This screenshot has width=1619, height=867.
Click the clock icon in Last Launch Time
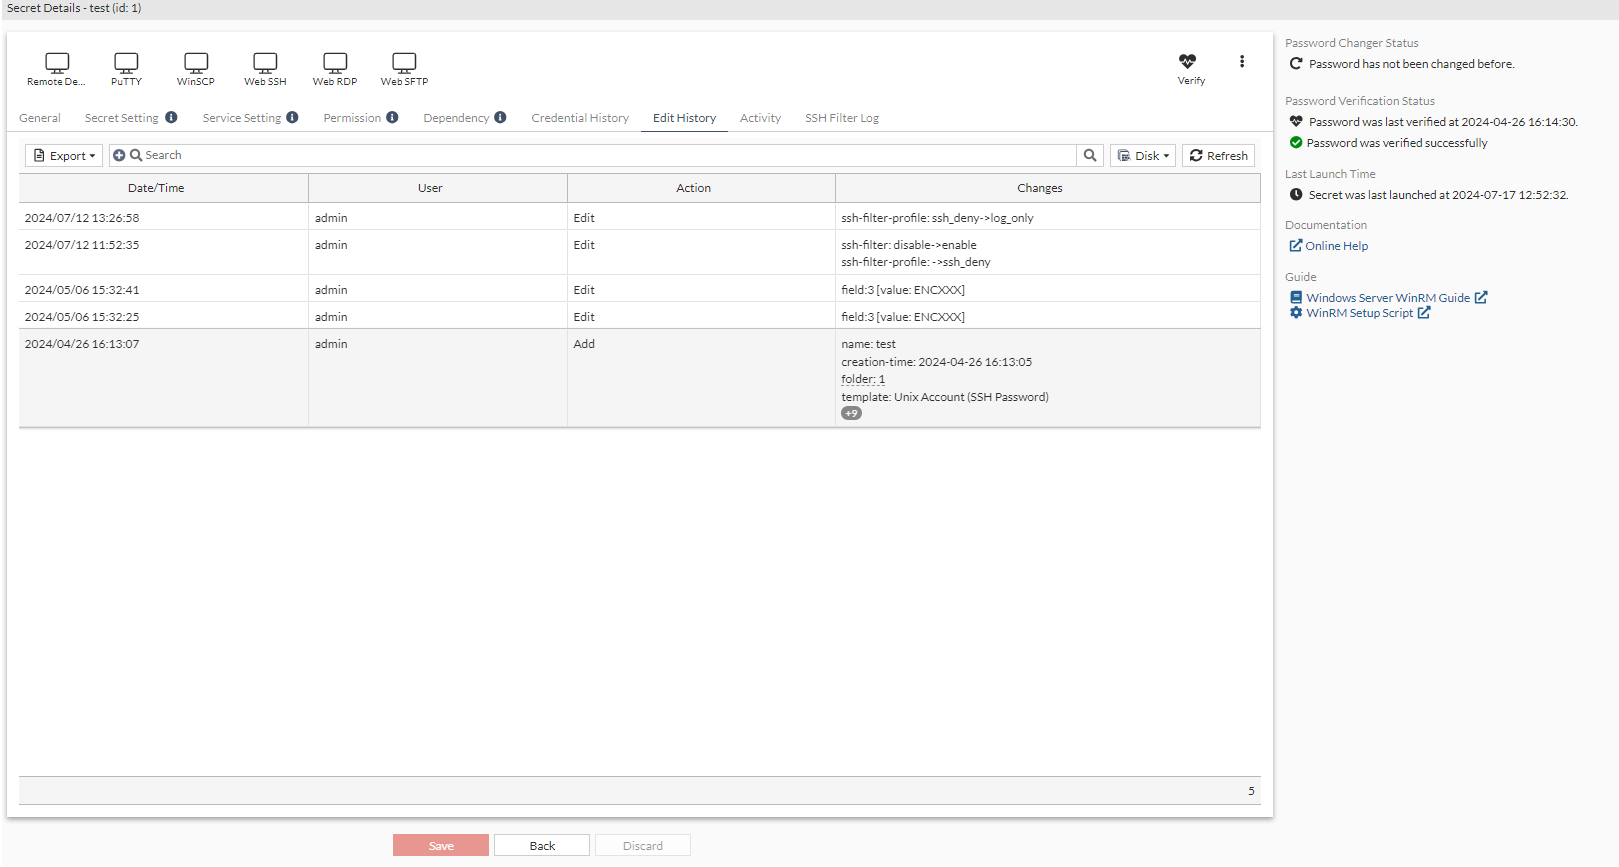(1296, 194)
